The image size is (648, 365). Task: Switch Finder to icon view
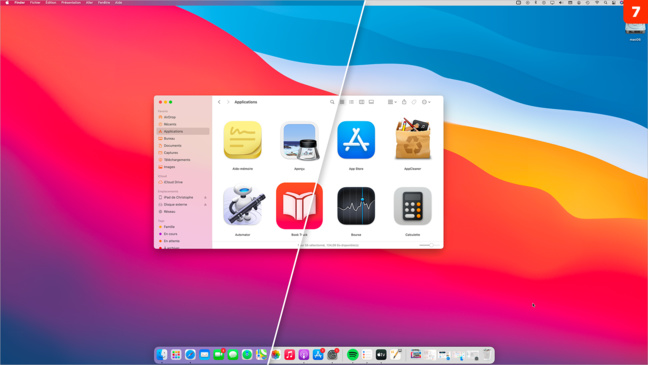[342, 102]
